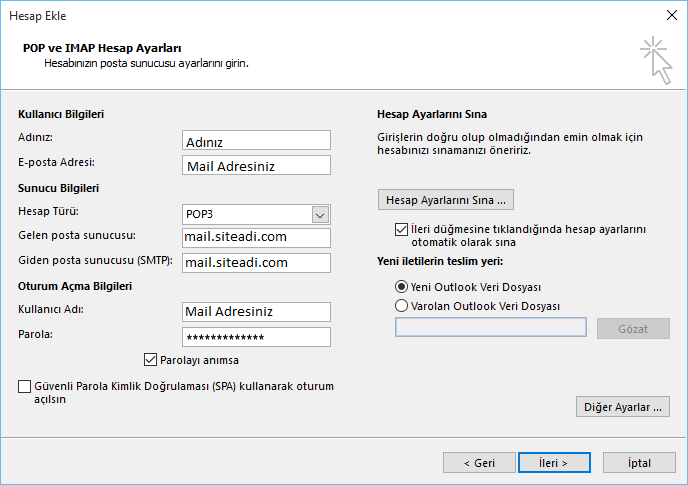Image resolution: width=688 pixels, height=485 pixels.
Task: Click the Hesap Ayarlarını Sına button
Action: pyautogui.click(x=446, y=200)
